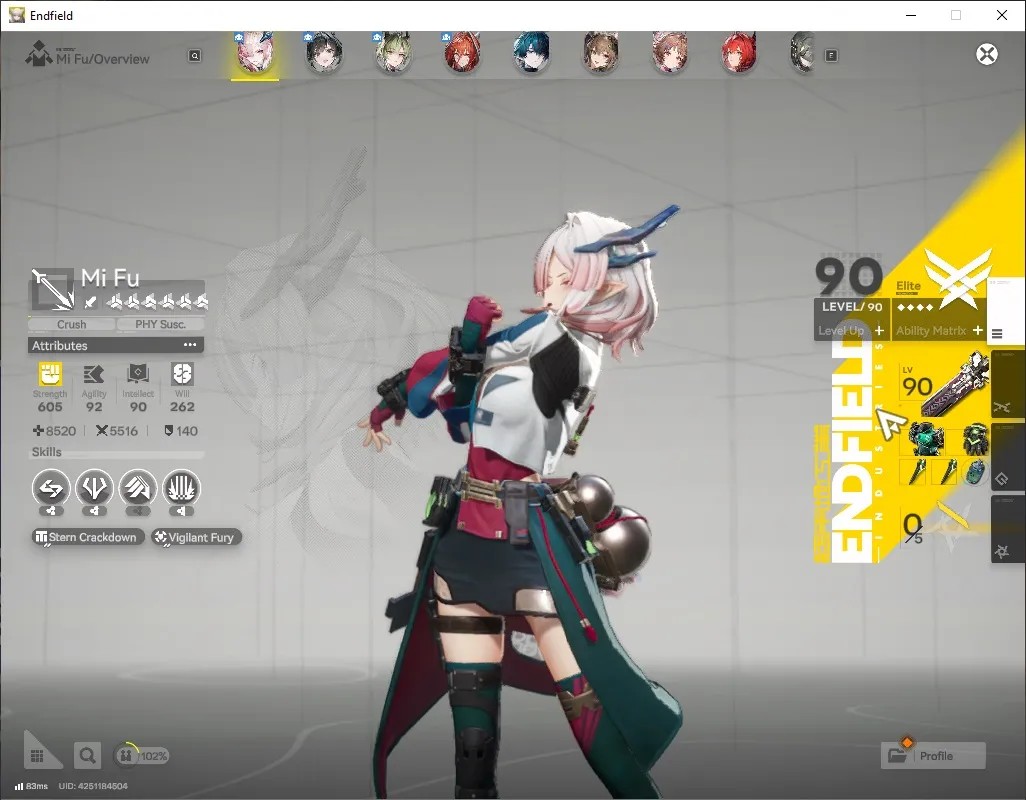
Task: Open the second skill icon
Action: point(94,488)
